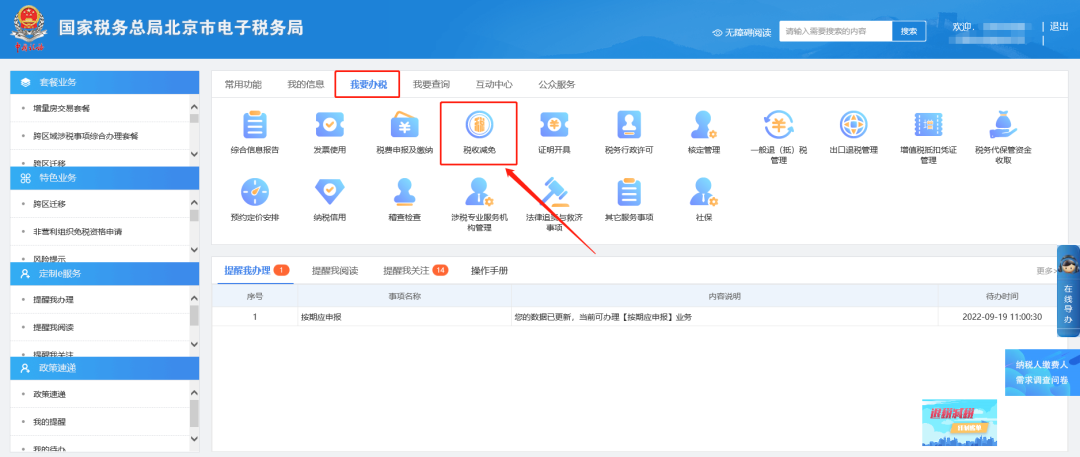
Task: Click 更多 link in reminders panel
Action: [1045, 271]
